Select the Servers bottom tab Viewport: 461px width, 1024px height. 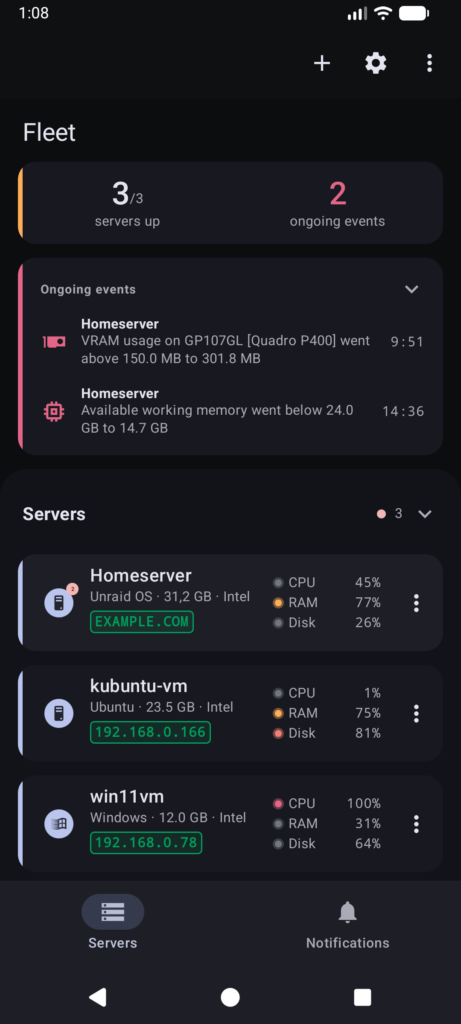point(113,924)
